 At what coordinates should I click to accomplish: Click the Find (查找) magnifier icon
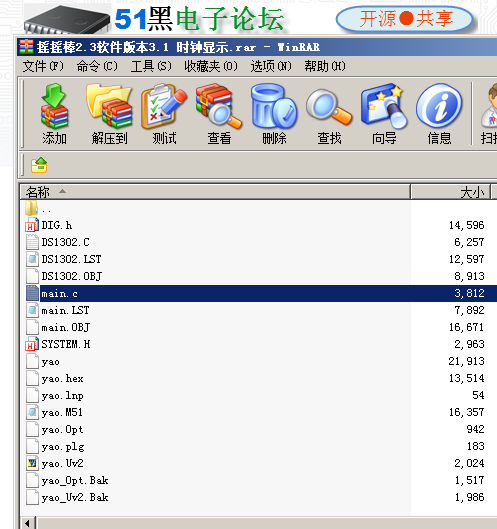[x=329, y=106]
